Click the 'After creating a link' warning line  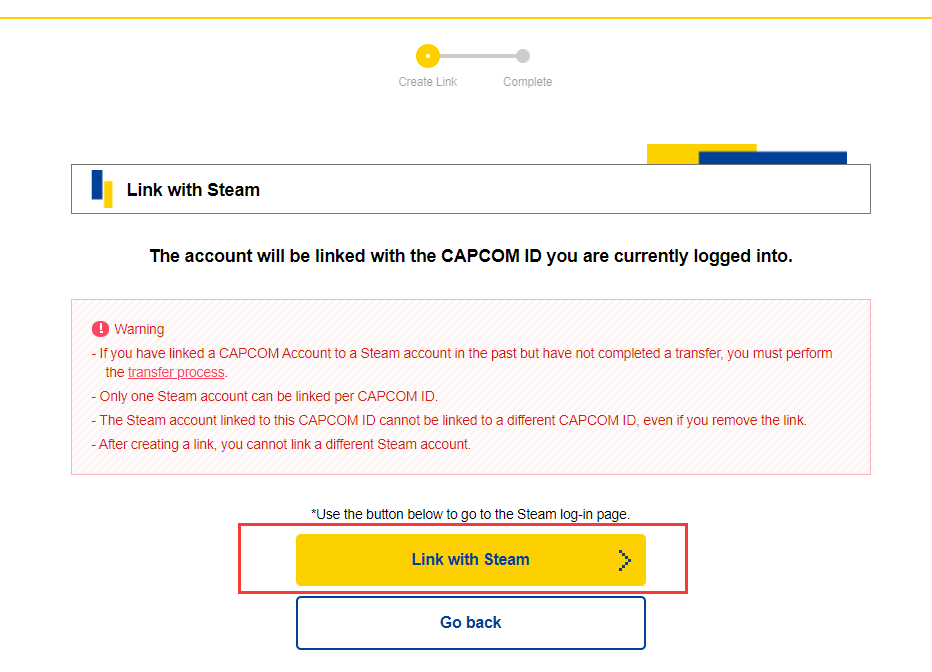(281, 444)
